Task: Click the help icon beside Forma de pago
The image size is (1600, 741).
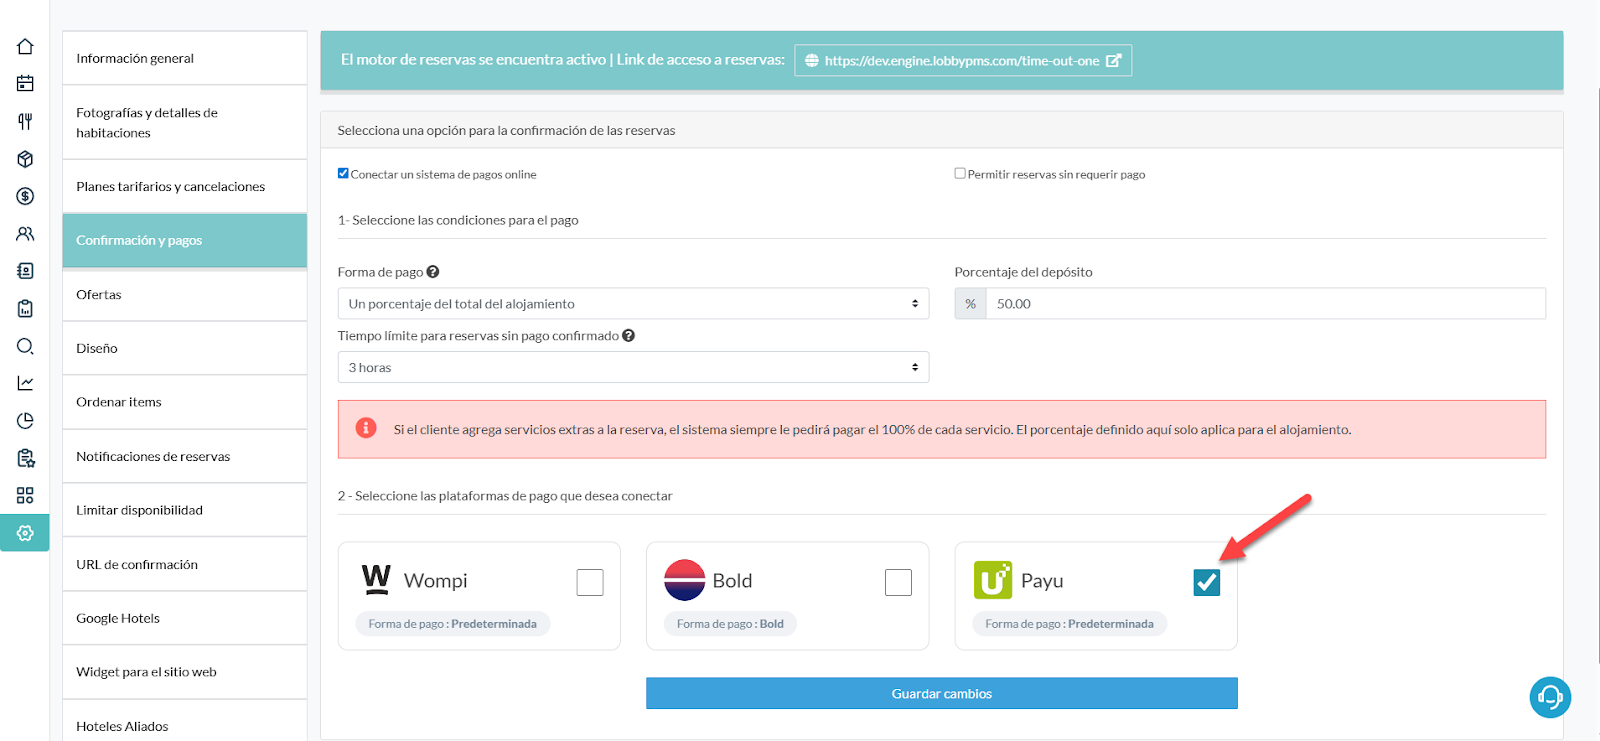Action: tap(433, 272)
